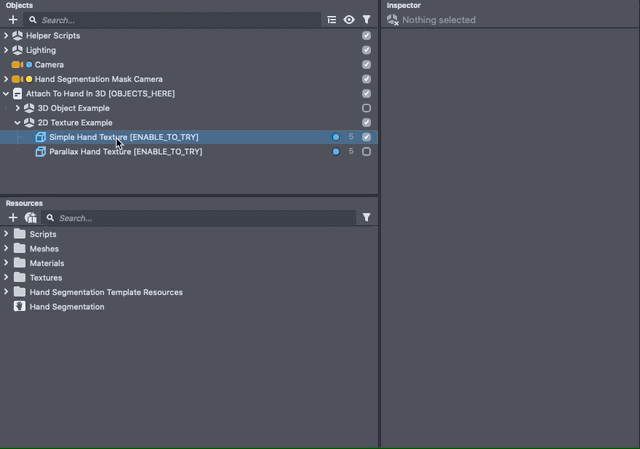Expand the Helper Scripts group
Image resolution: width=640 pixels, height=449 pixels.
coord(6,36)
